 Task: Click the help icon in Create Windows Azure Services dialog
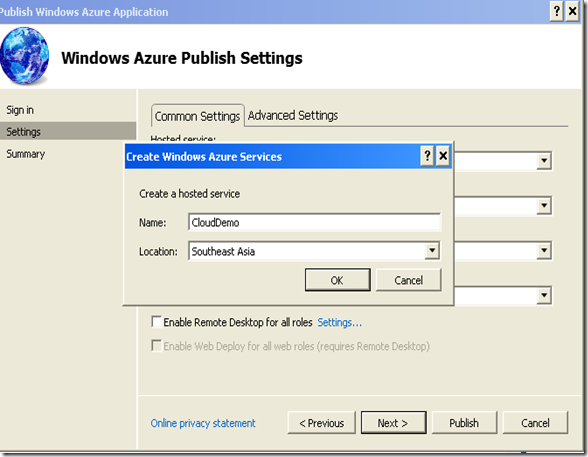click(428, 156)
